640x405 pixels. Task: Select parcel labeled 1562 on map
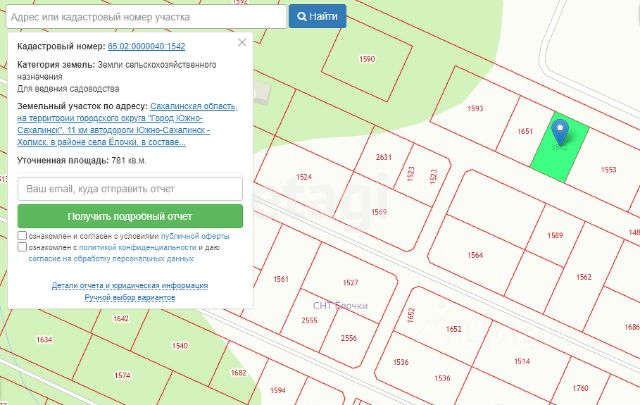click(584, 277)
